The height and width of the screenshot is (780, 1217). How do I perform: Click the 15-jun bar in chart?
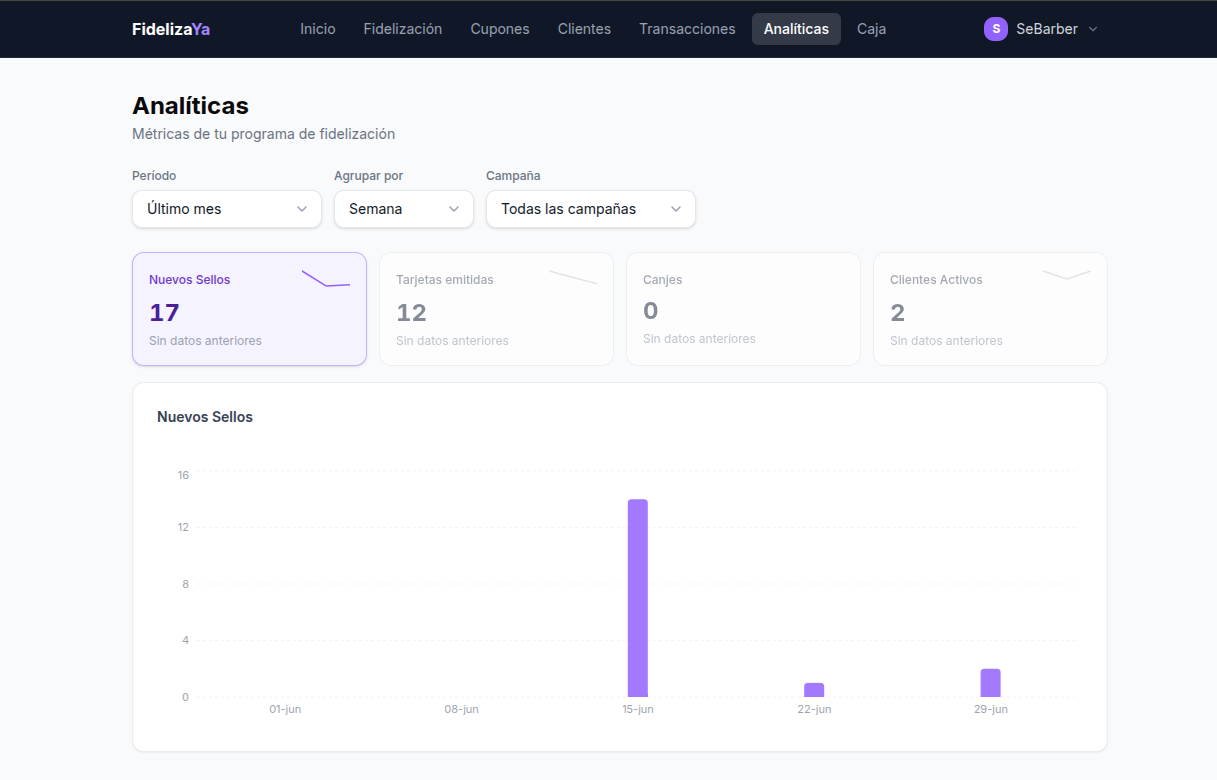tap(638, 598)
